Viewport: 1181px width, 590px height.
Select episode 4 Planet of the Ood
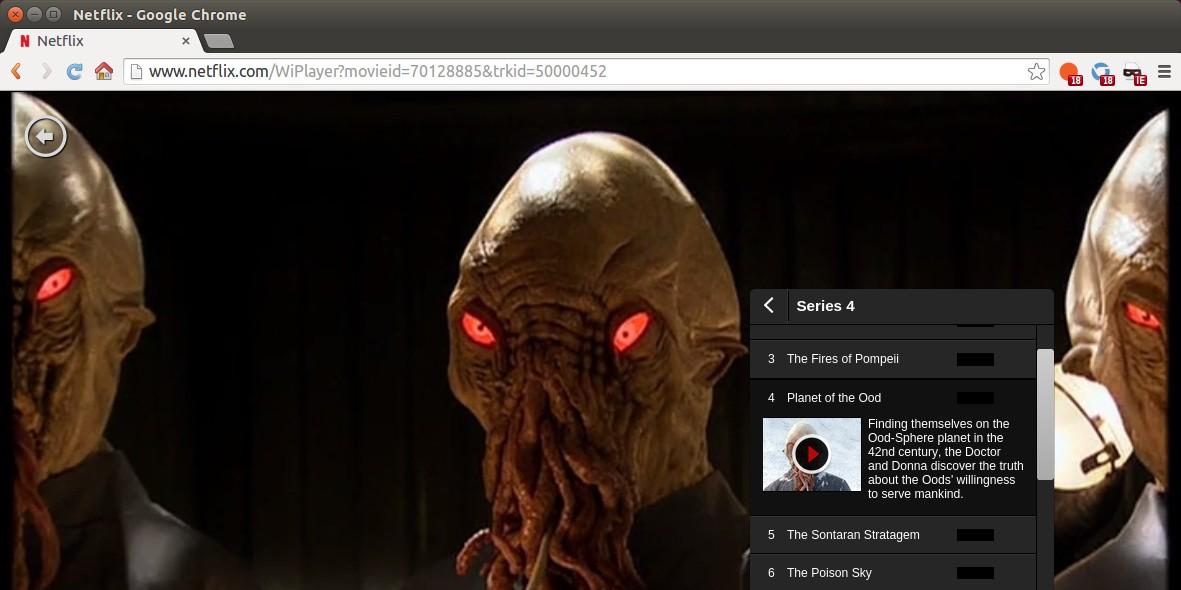tap(893, 398)
